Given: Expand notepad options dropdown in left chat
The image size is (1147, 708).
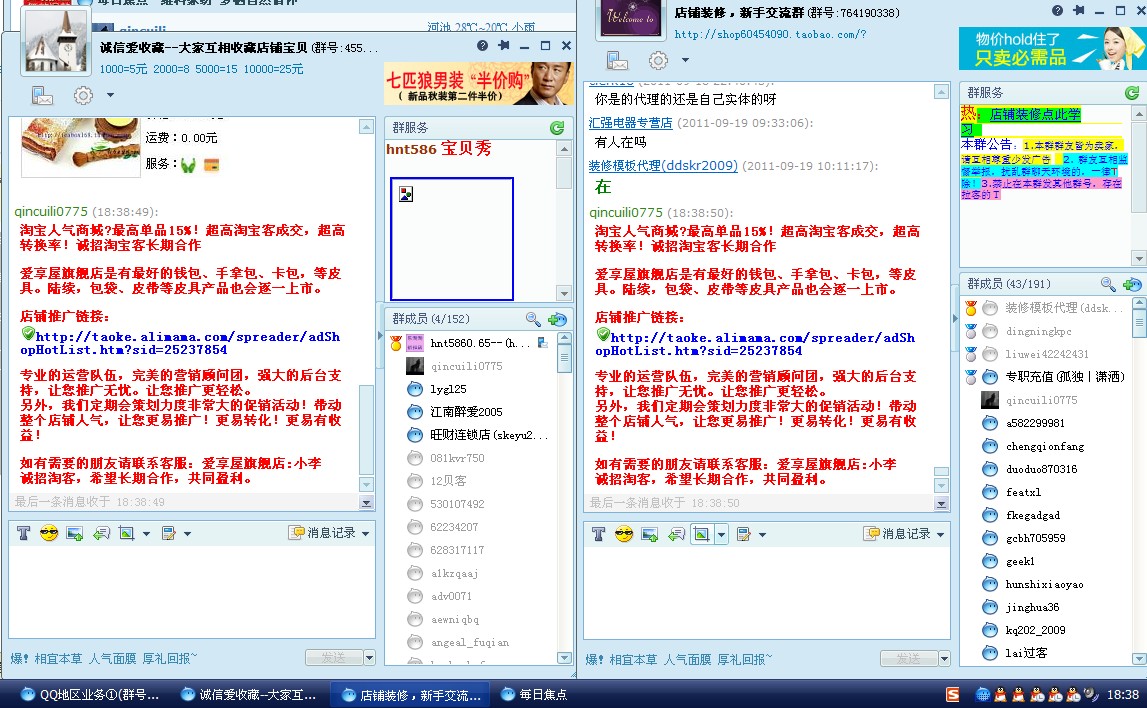Looking at the screenshot, I should (x=187, y=534).
